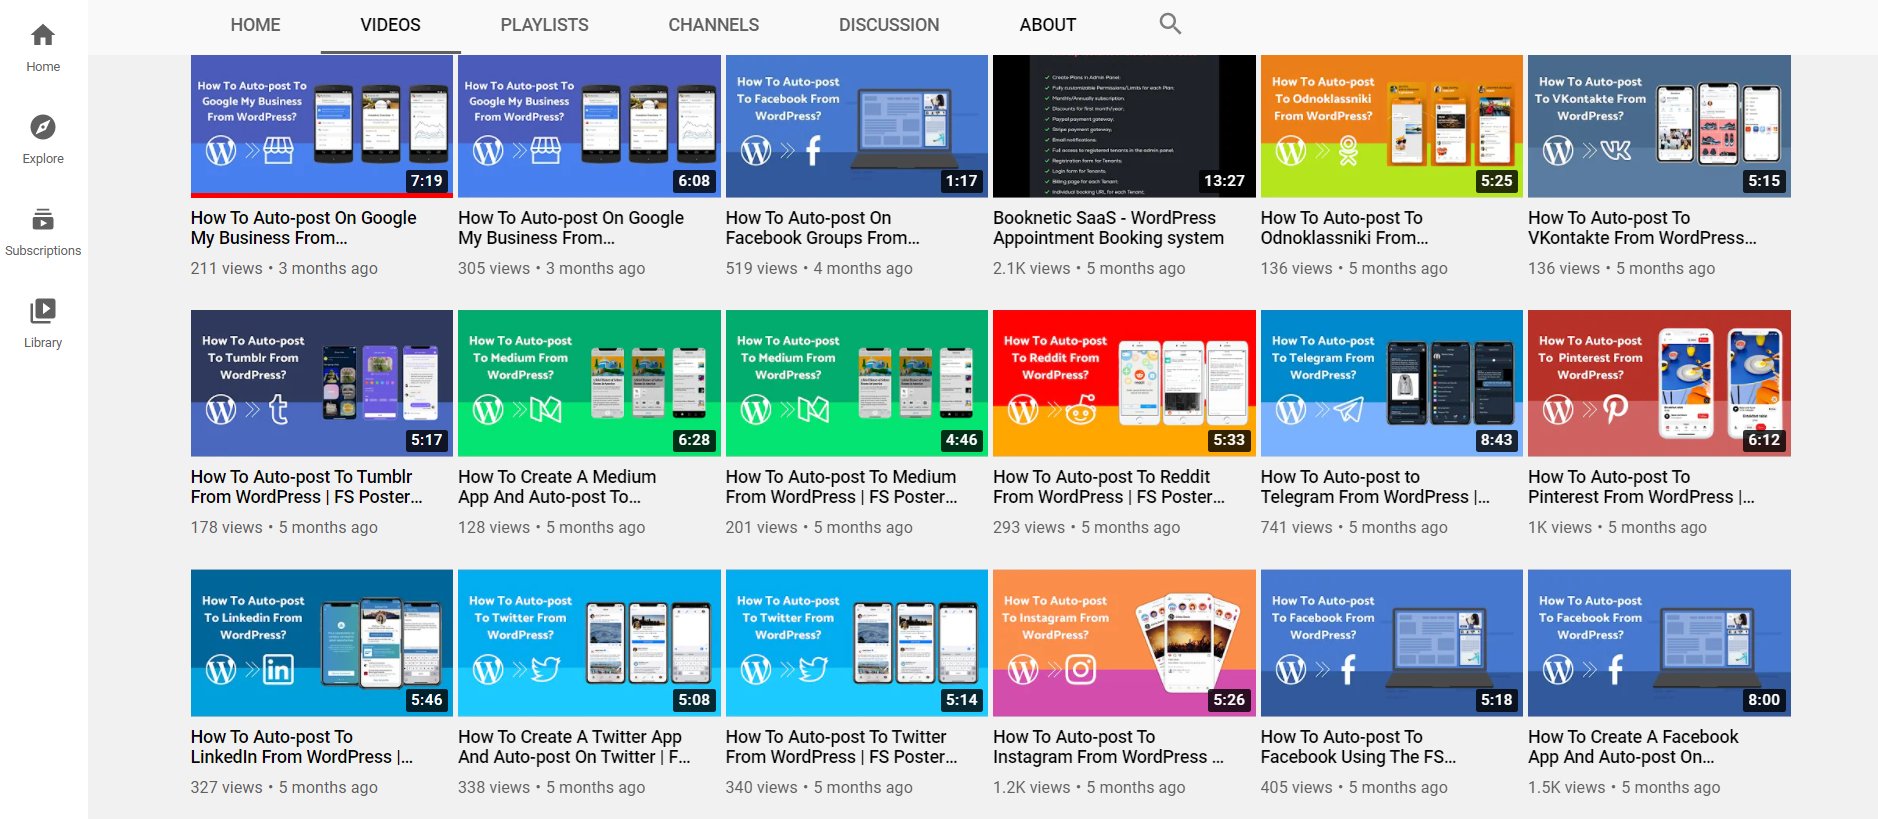Click 'How To Auto-post To LinkedIn' title
The height and width of the screenshot is (819, 1878).
coord(302,747)
